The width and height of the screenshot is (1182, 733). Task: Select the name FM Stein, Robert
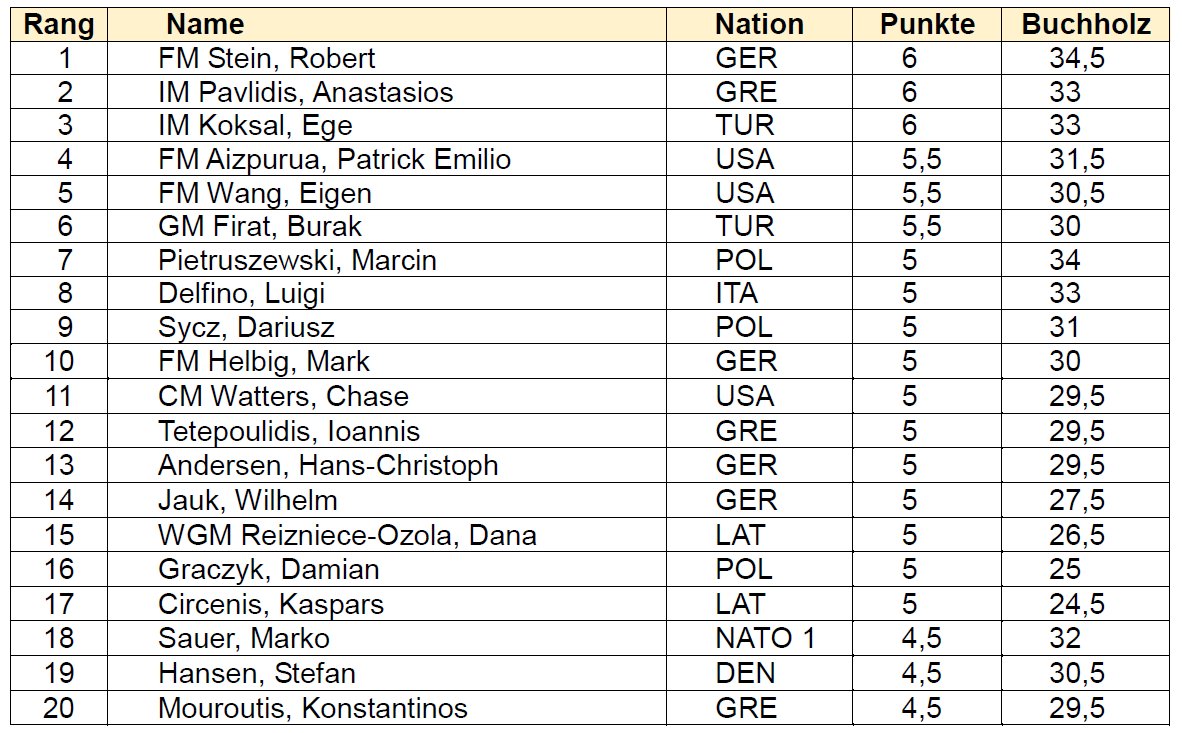(x=267, y=58)
